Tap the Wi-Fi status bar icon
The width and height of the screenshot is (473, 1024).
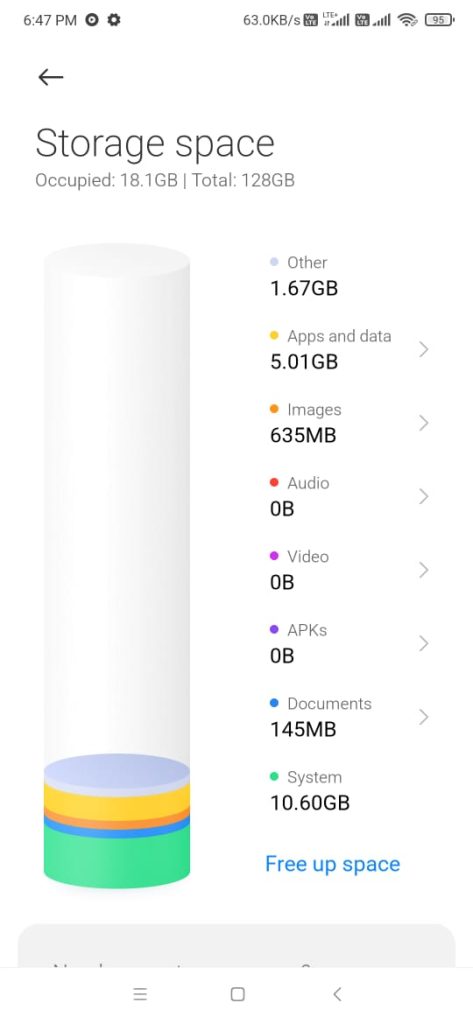[x=408, y=20]
